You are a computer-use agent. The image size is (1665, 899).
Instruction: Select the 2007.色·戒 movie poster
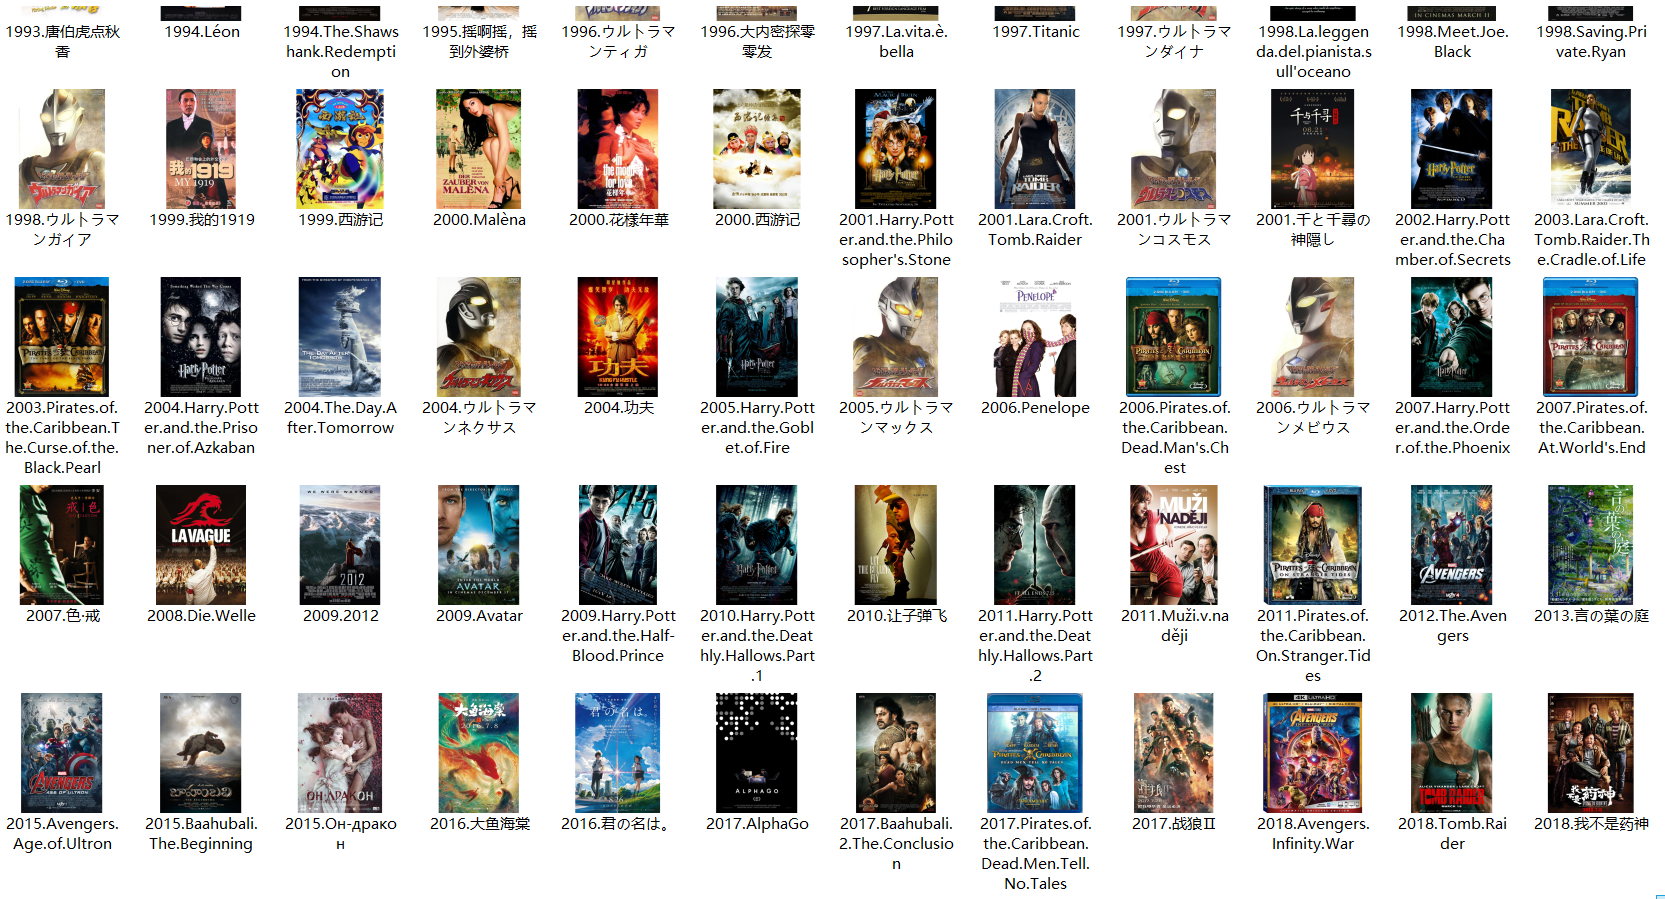pyautogui.click(x=62, y=544)
